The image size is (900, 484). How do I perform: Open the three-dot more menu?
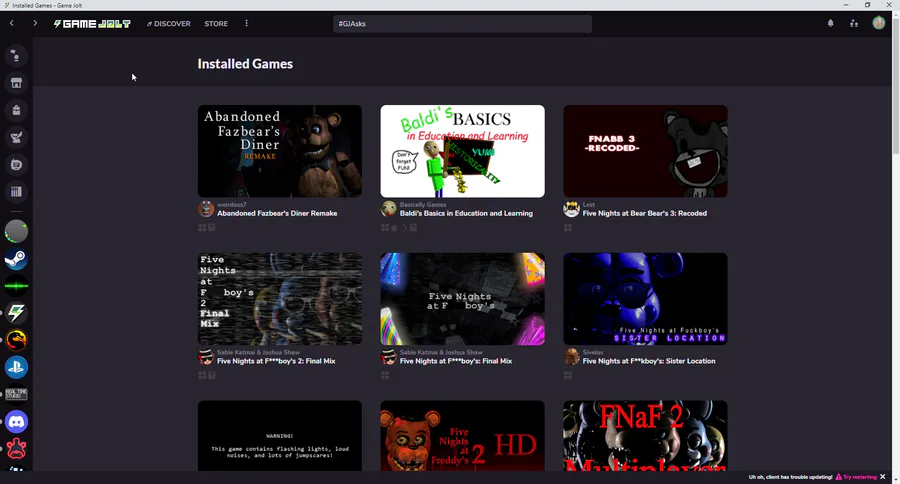[246, 24]
